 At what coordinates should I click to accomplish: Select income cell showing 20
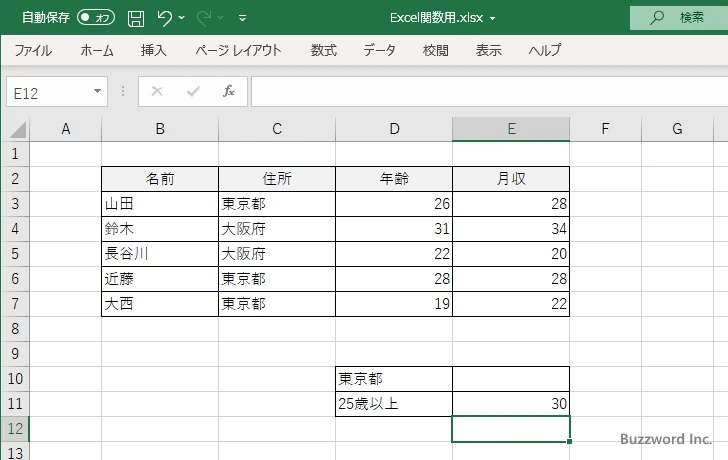click(x=511, y=254)
